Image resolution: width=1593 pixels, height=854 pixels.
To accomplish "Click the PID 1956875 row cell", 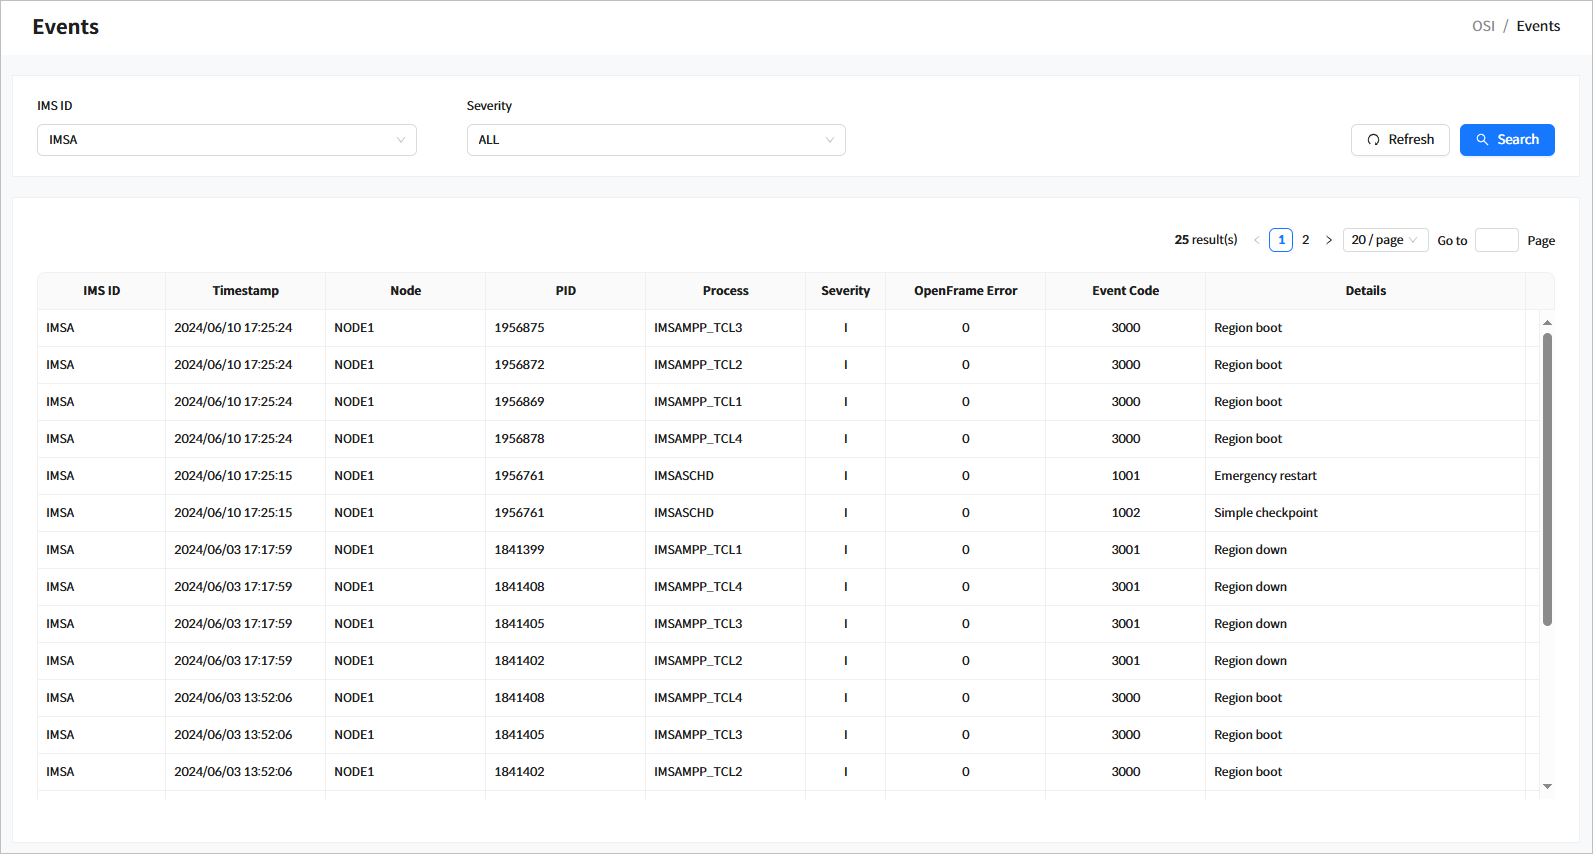I will 519,328.
